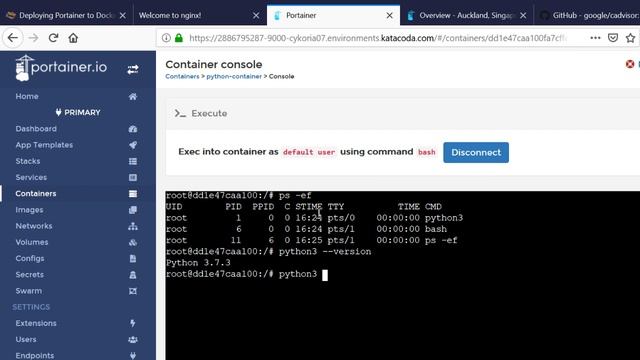
Task: Open Swarm in sidebar
Action: click(28, 291)
